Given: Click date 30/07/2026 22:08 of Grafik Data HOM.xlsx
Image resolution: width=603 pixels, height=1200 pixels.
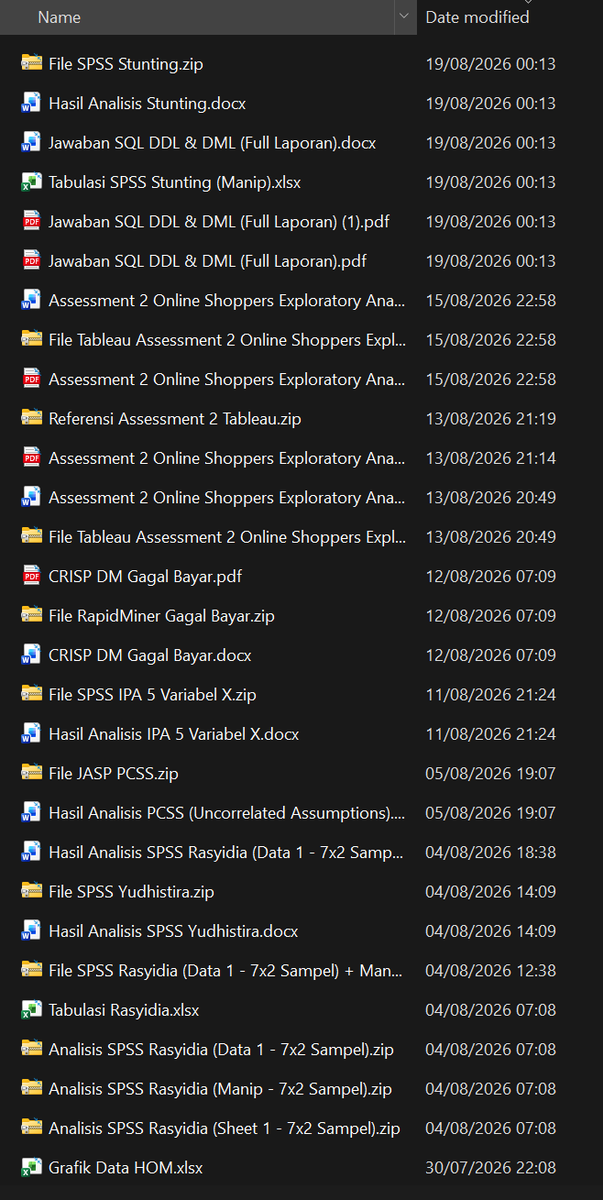Looking at the screenshot, I should click(491, 1167).
